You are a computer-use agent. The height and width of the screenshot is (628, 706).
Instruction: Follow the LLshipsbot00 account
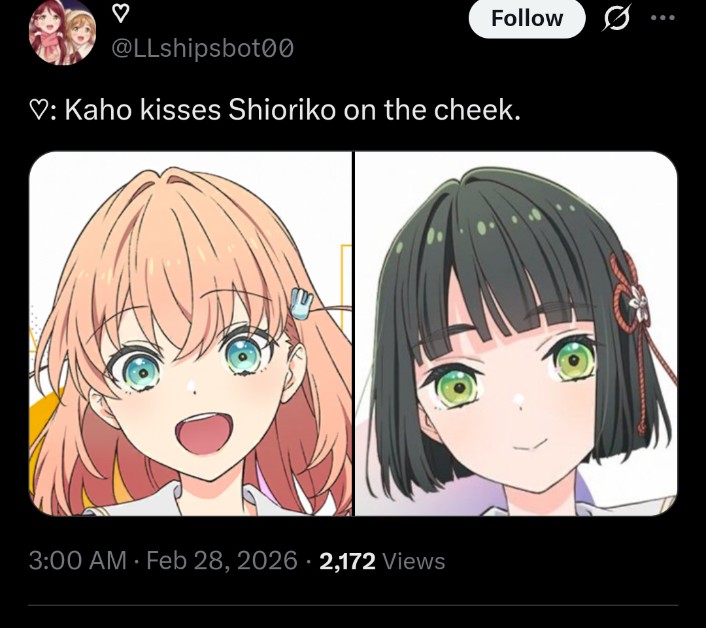[527, 18]
